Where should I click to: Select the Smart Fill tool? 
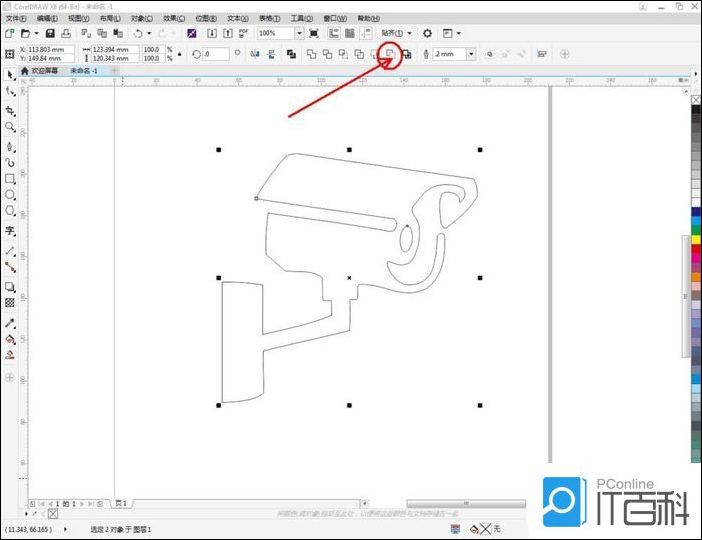10,356
